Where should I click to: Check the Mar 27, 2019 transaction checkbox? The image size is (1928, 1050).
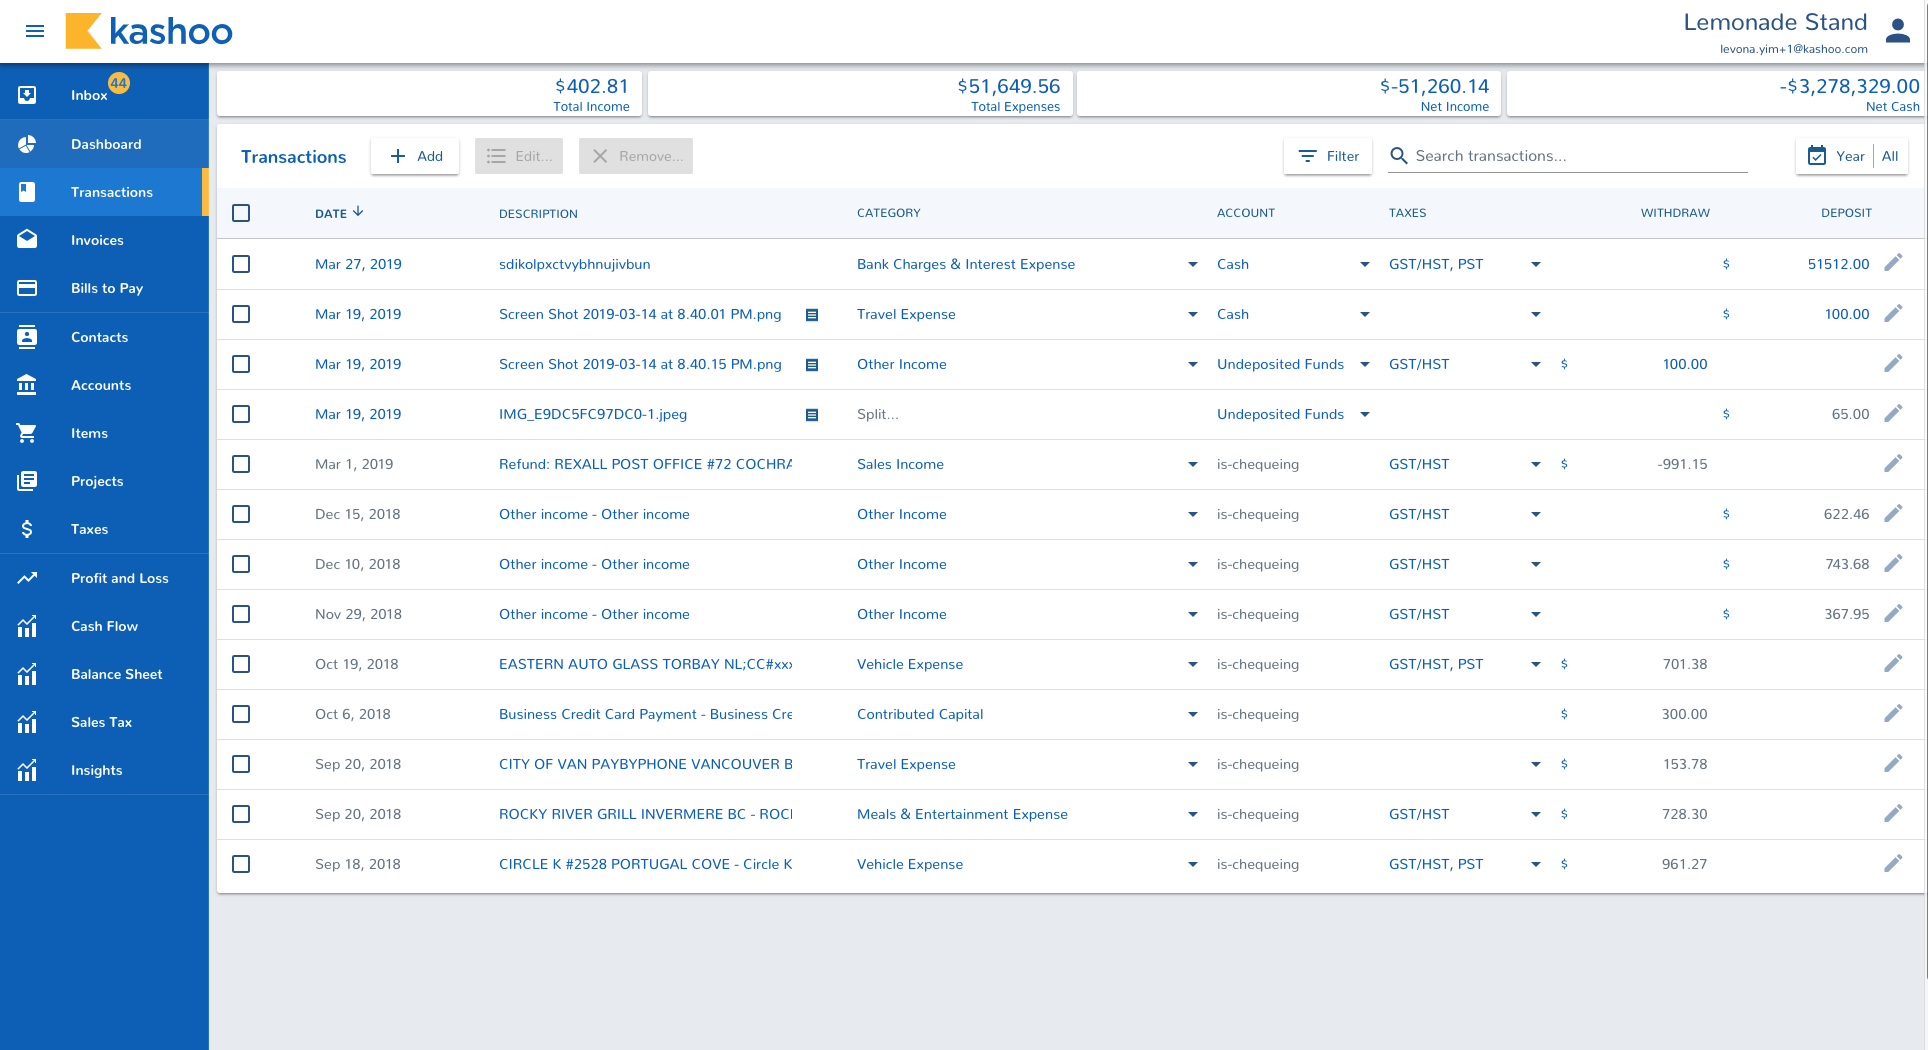coord(241,264)
